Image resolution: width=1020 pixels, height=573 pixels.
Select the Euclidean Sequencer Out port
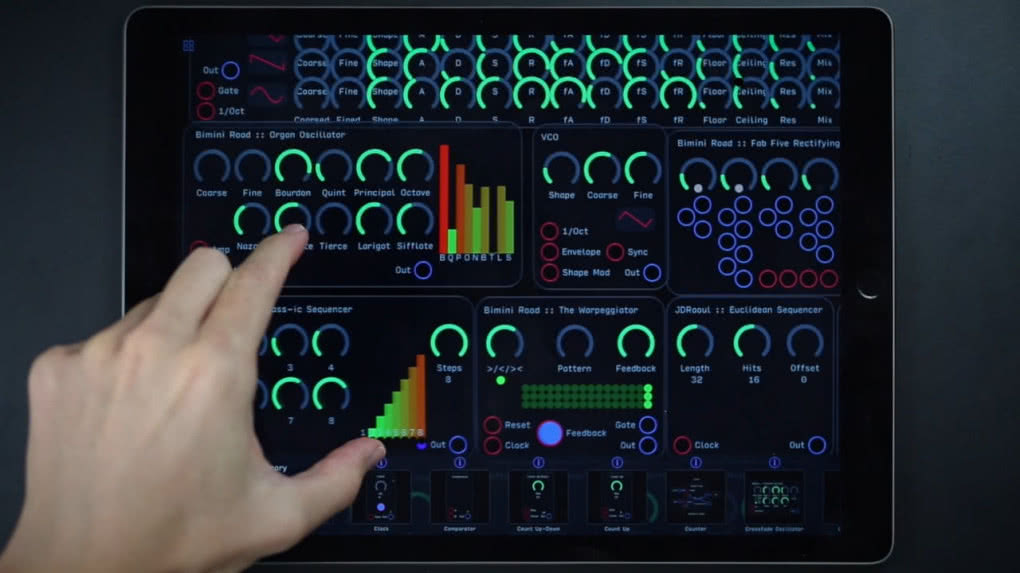pos(817,446)
